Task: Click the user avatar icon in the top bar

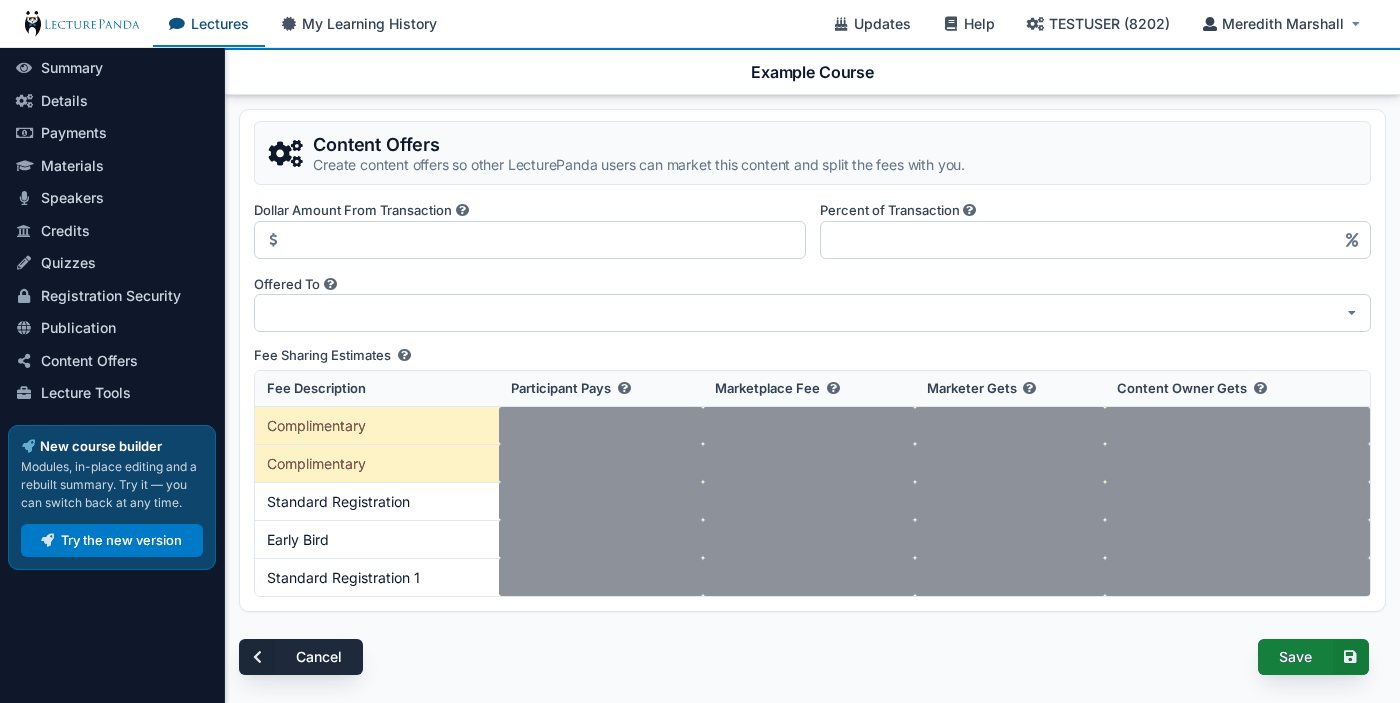Action: tap(1210, 24)
